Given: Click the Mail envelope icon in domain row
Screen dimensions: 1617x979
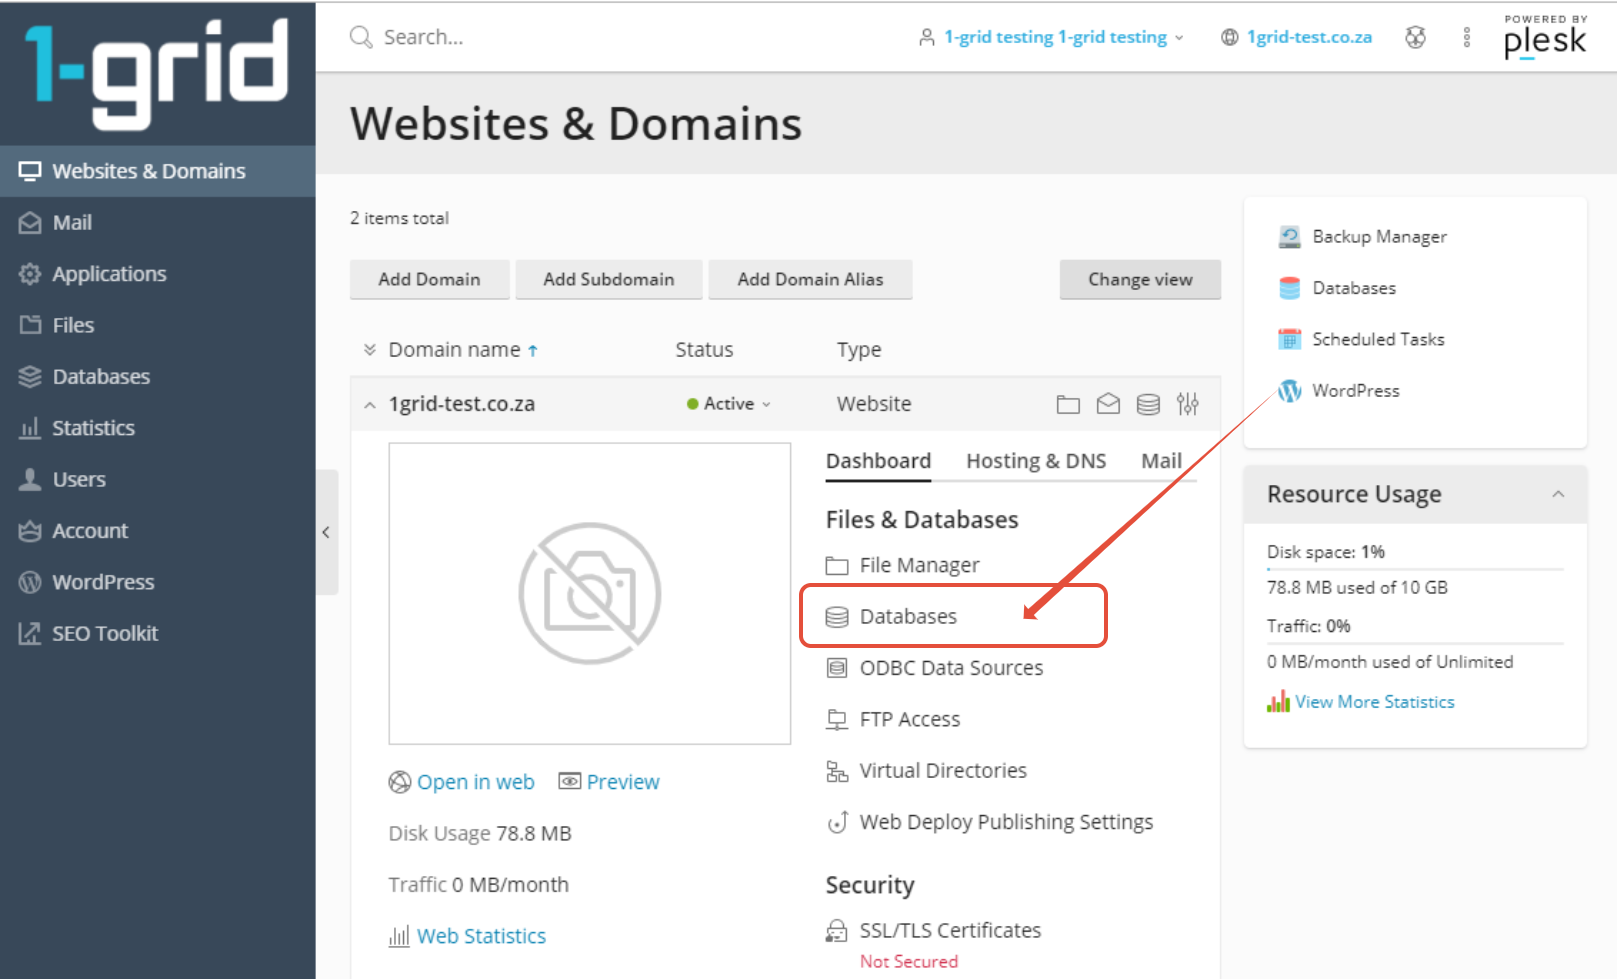Looking at the screenshot, I should point(1108,404).
